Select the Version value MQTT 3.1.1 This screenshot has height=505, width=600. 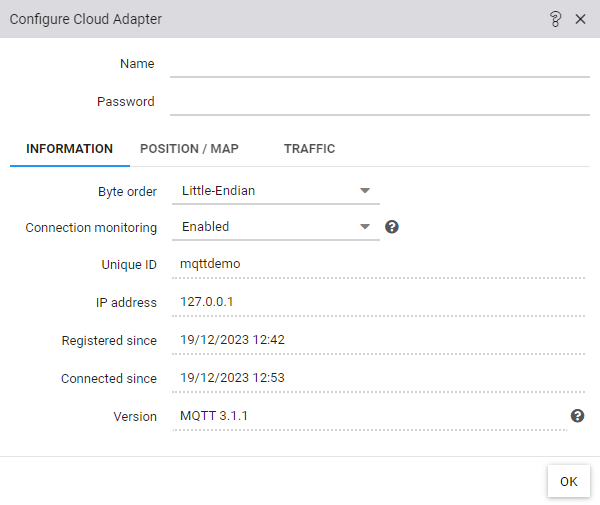point(214,415)
